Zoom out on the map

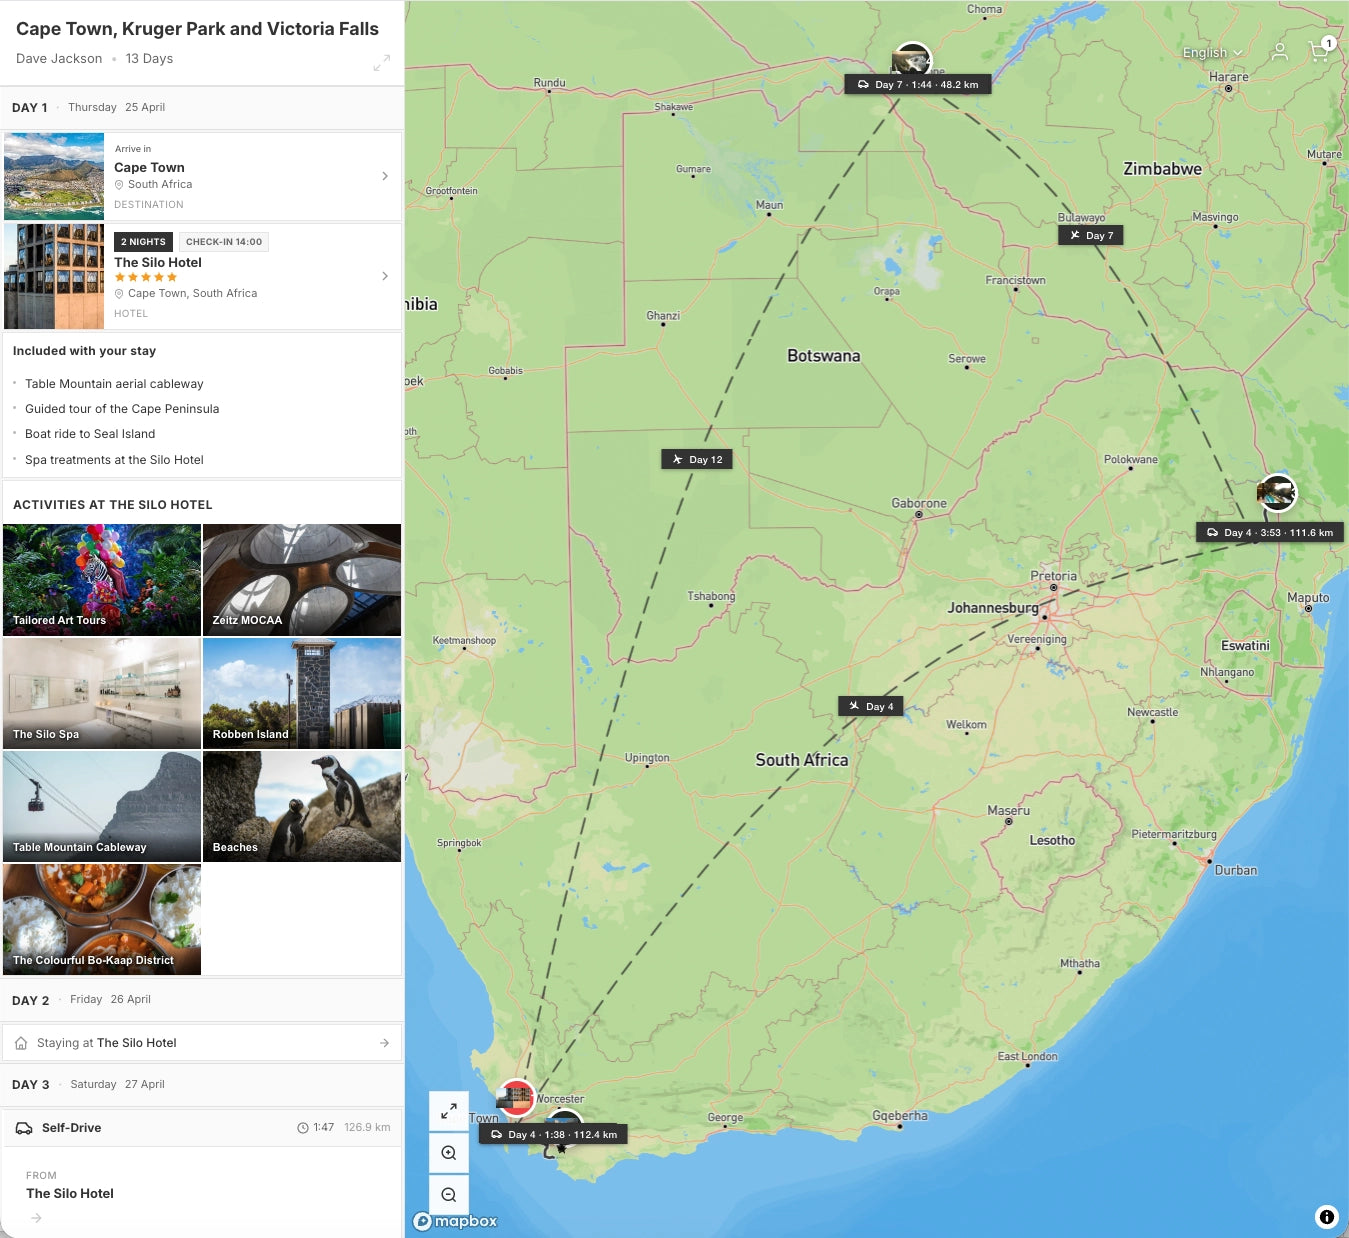[448, 1195]
